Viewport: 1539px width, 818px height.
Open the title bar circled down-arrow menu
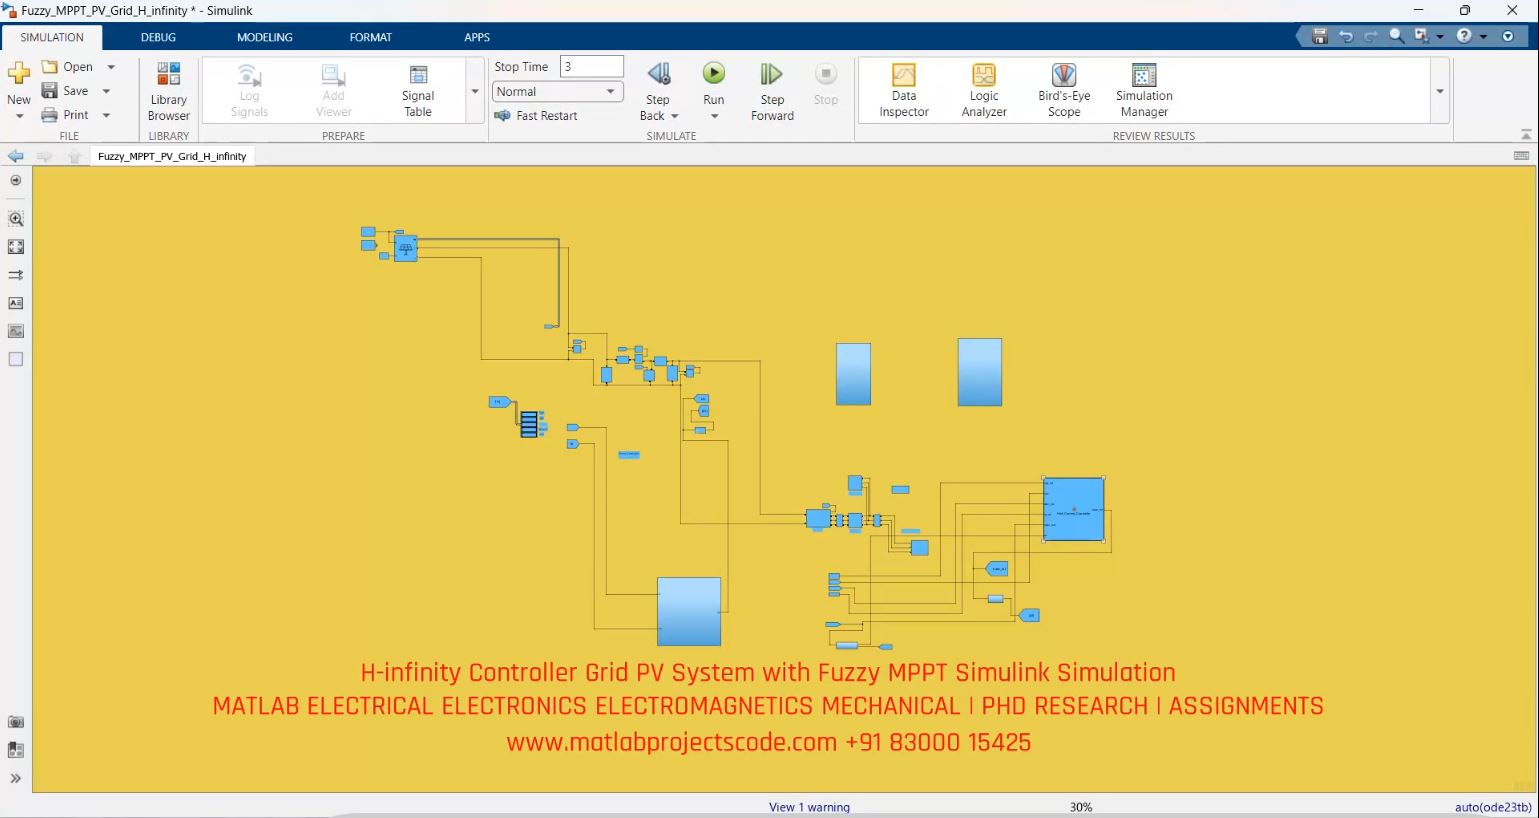[x=1508, y=36]
